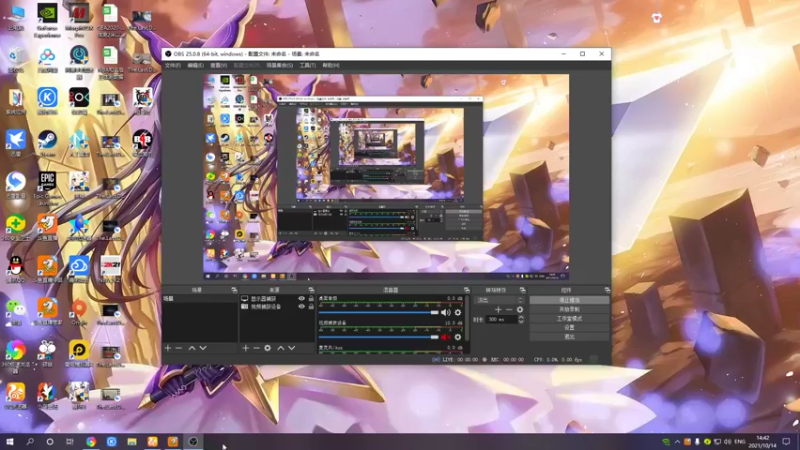Click the 300 ms duration field

[x=502, y=319]
